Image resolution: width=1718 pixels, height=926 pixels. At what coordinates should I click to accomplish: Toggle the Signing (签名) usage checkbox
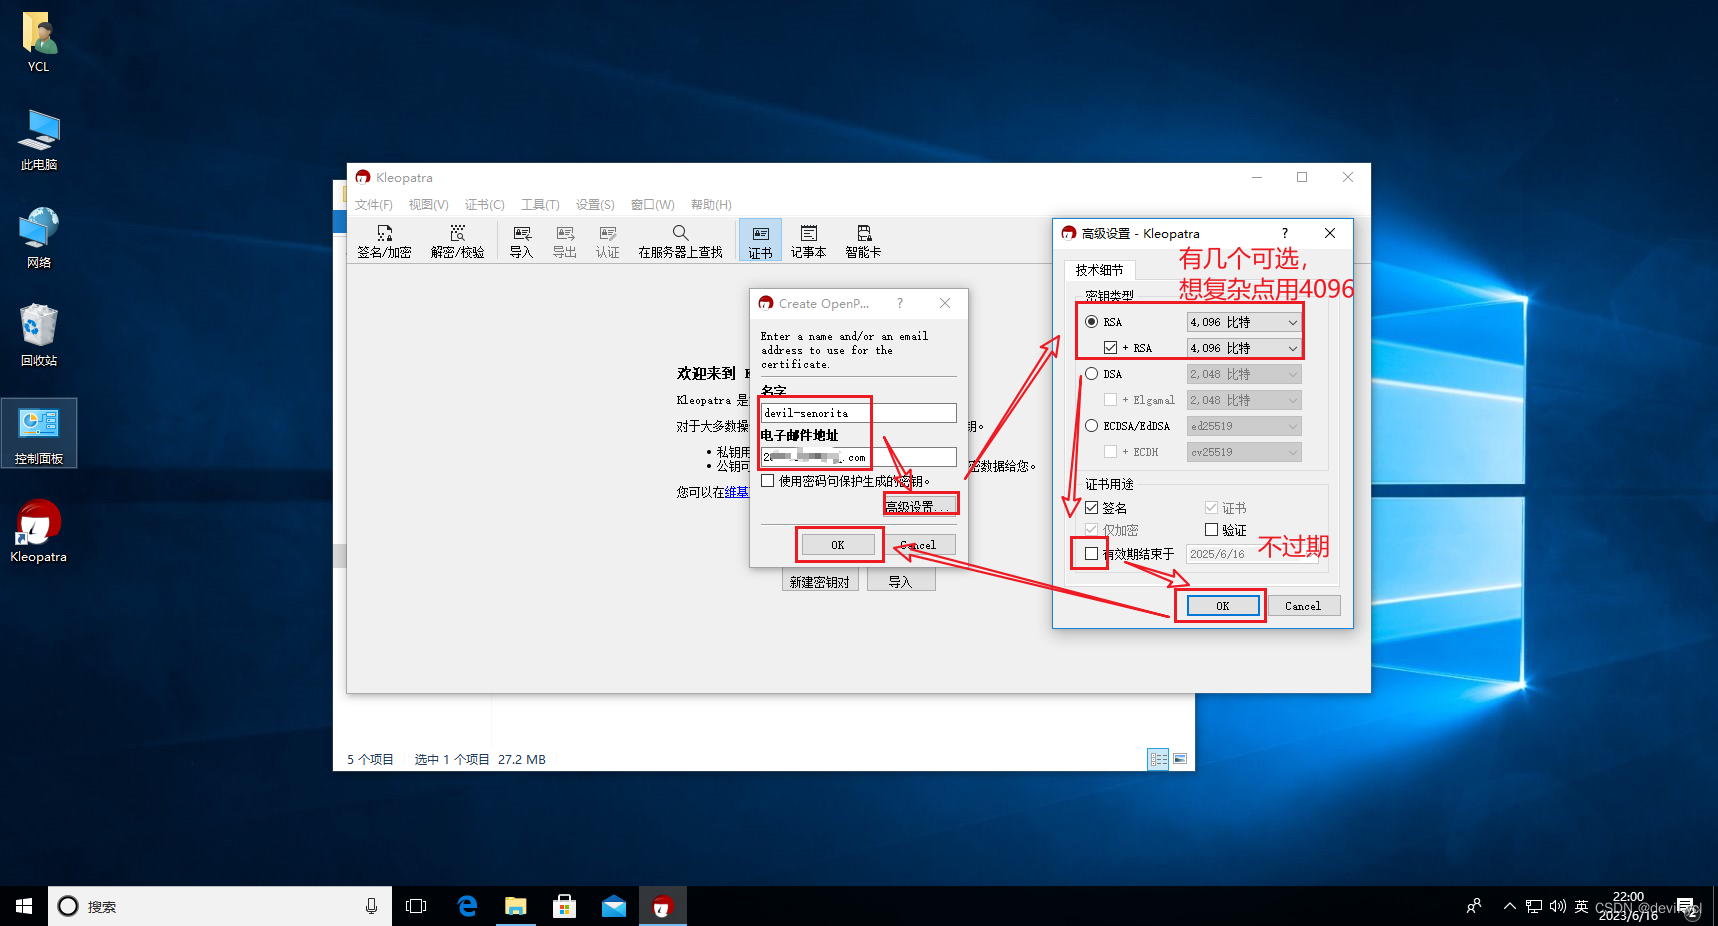click(x=1092, y=508)
